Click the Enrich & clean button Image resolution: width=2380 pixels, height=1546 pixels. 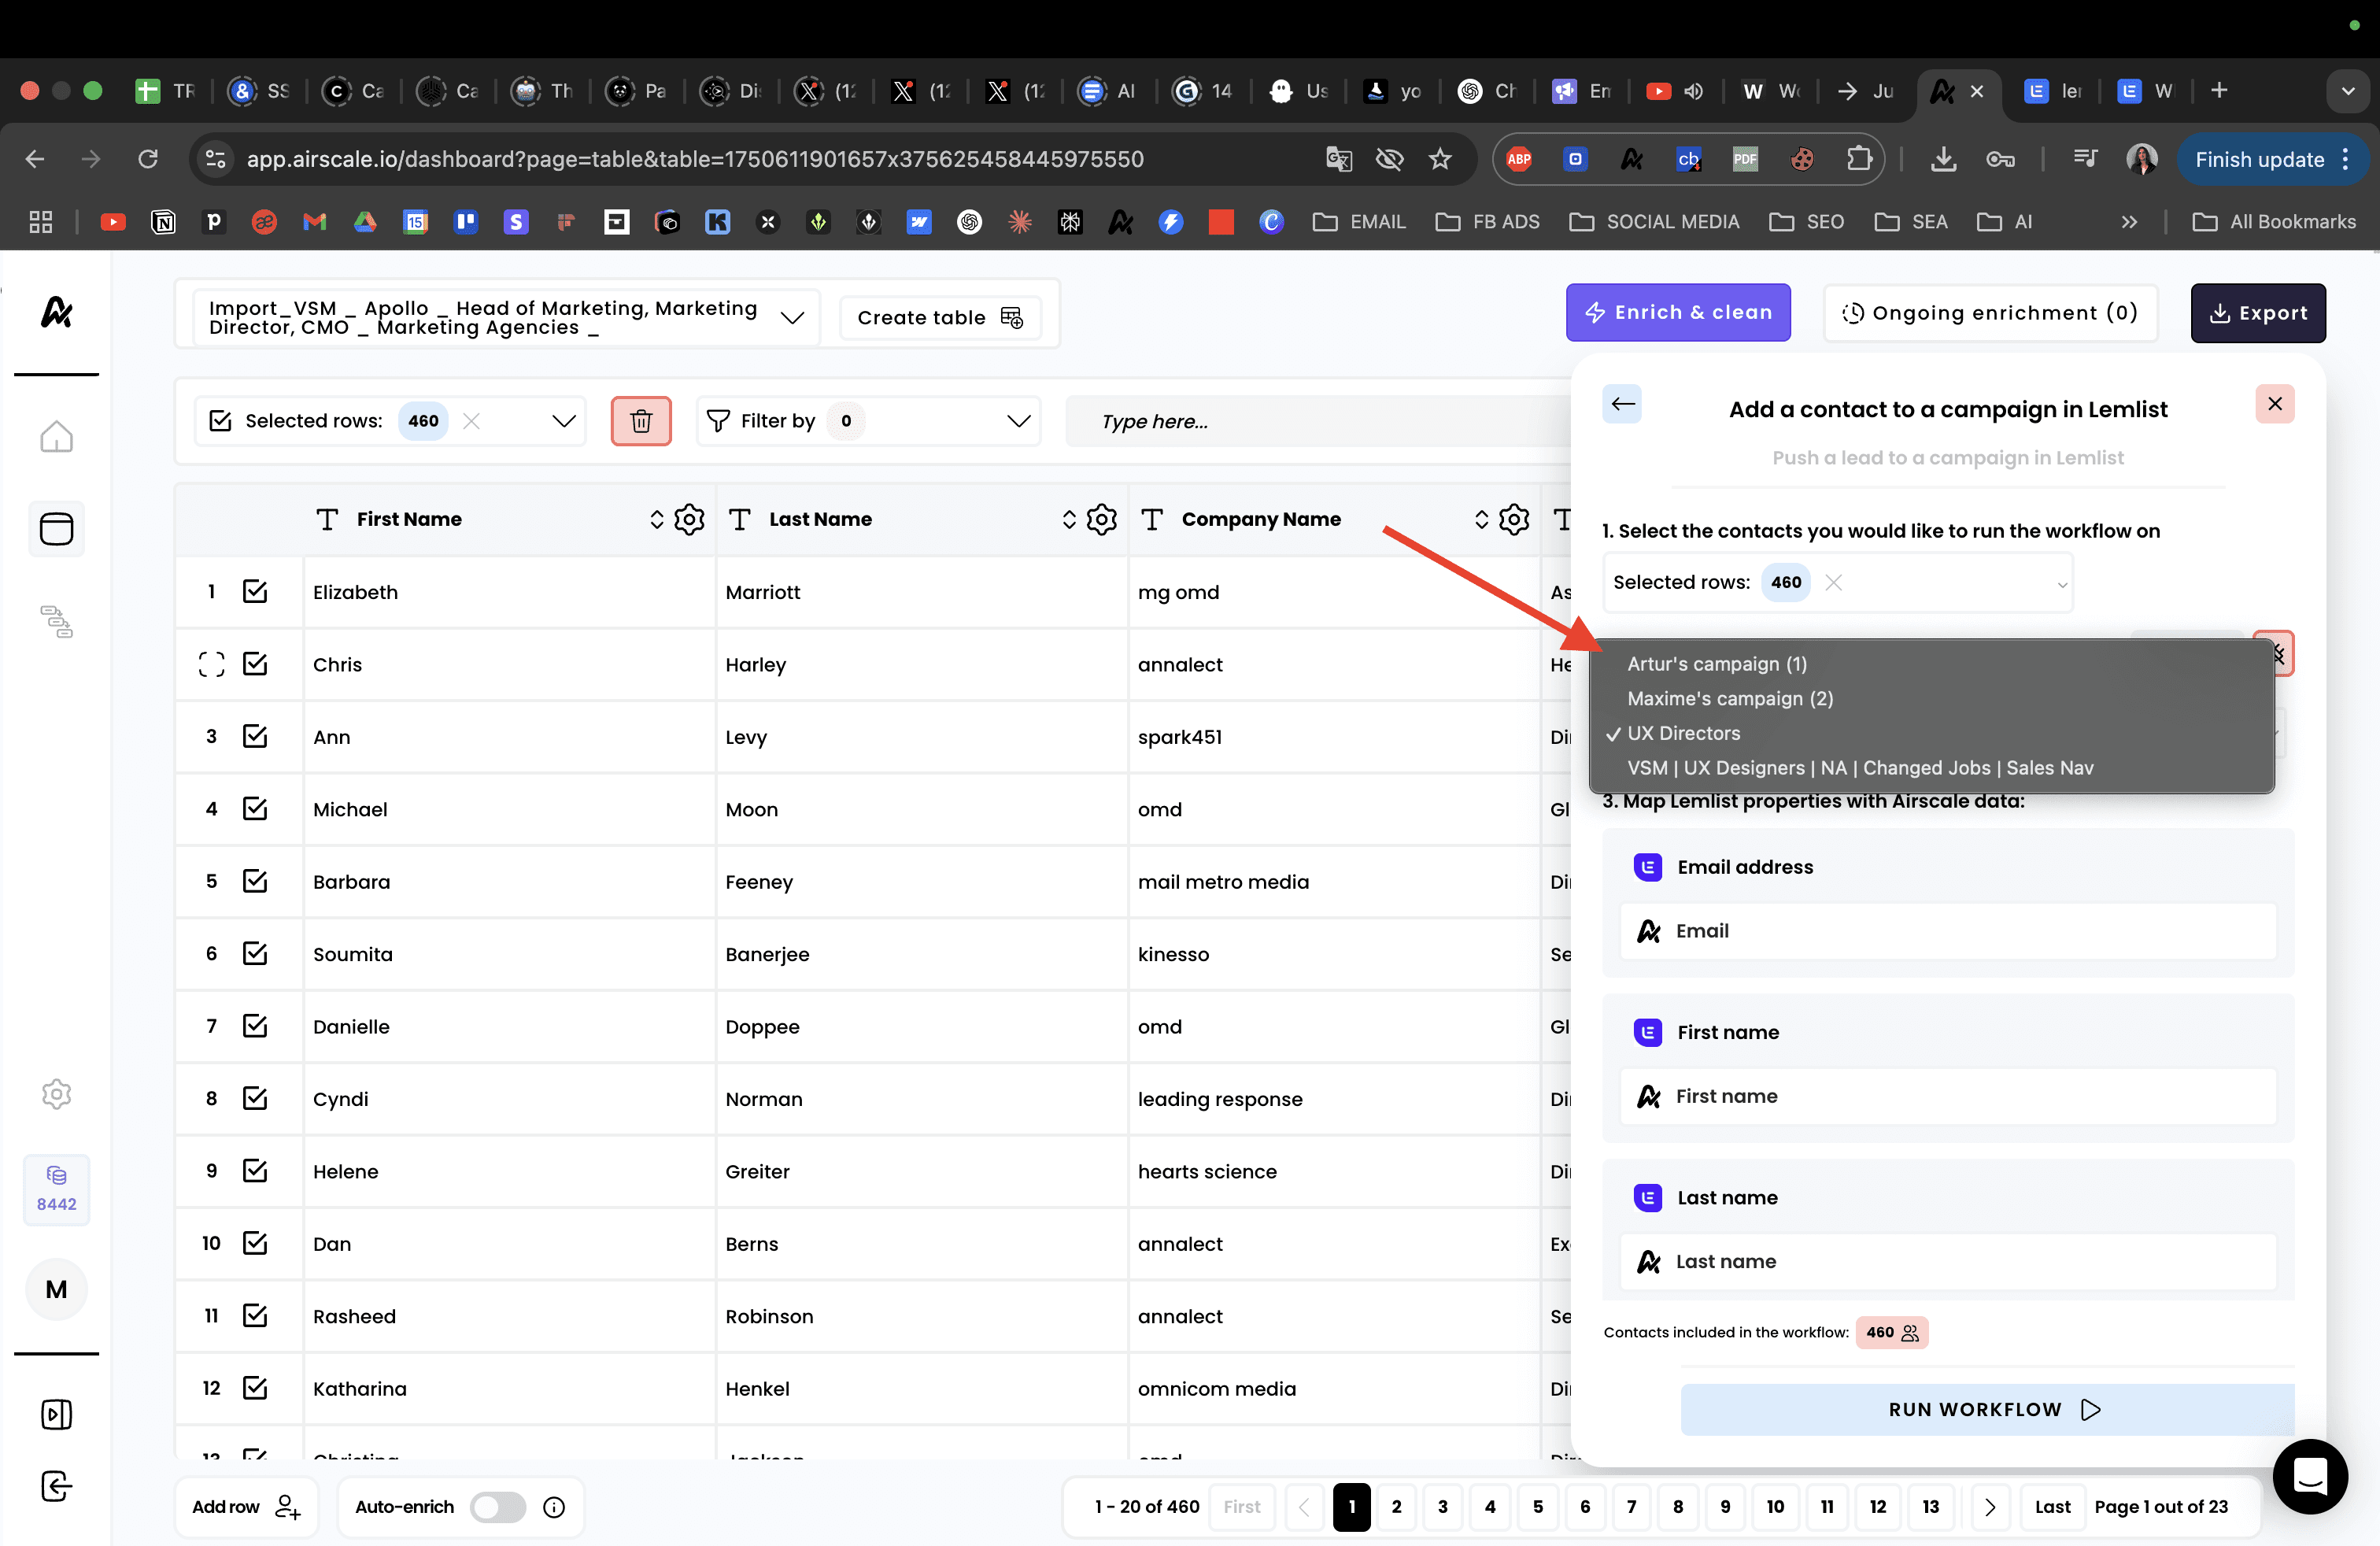1677,313
